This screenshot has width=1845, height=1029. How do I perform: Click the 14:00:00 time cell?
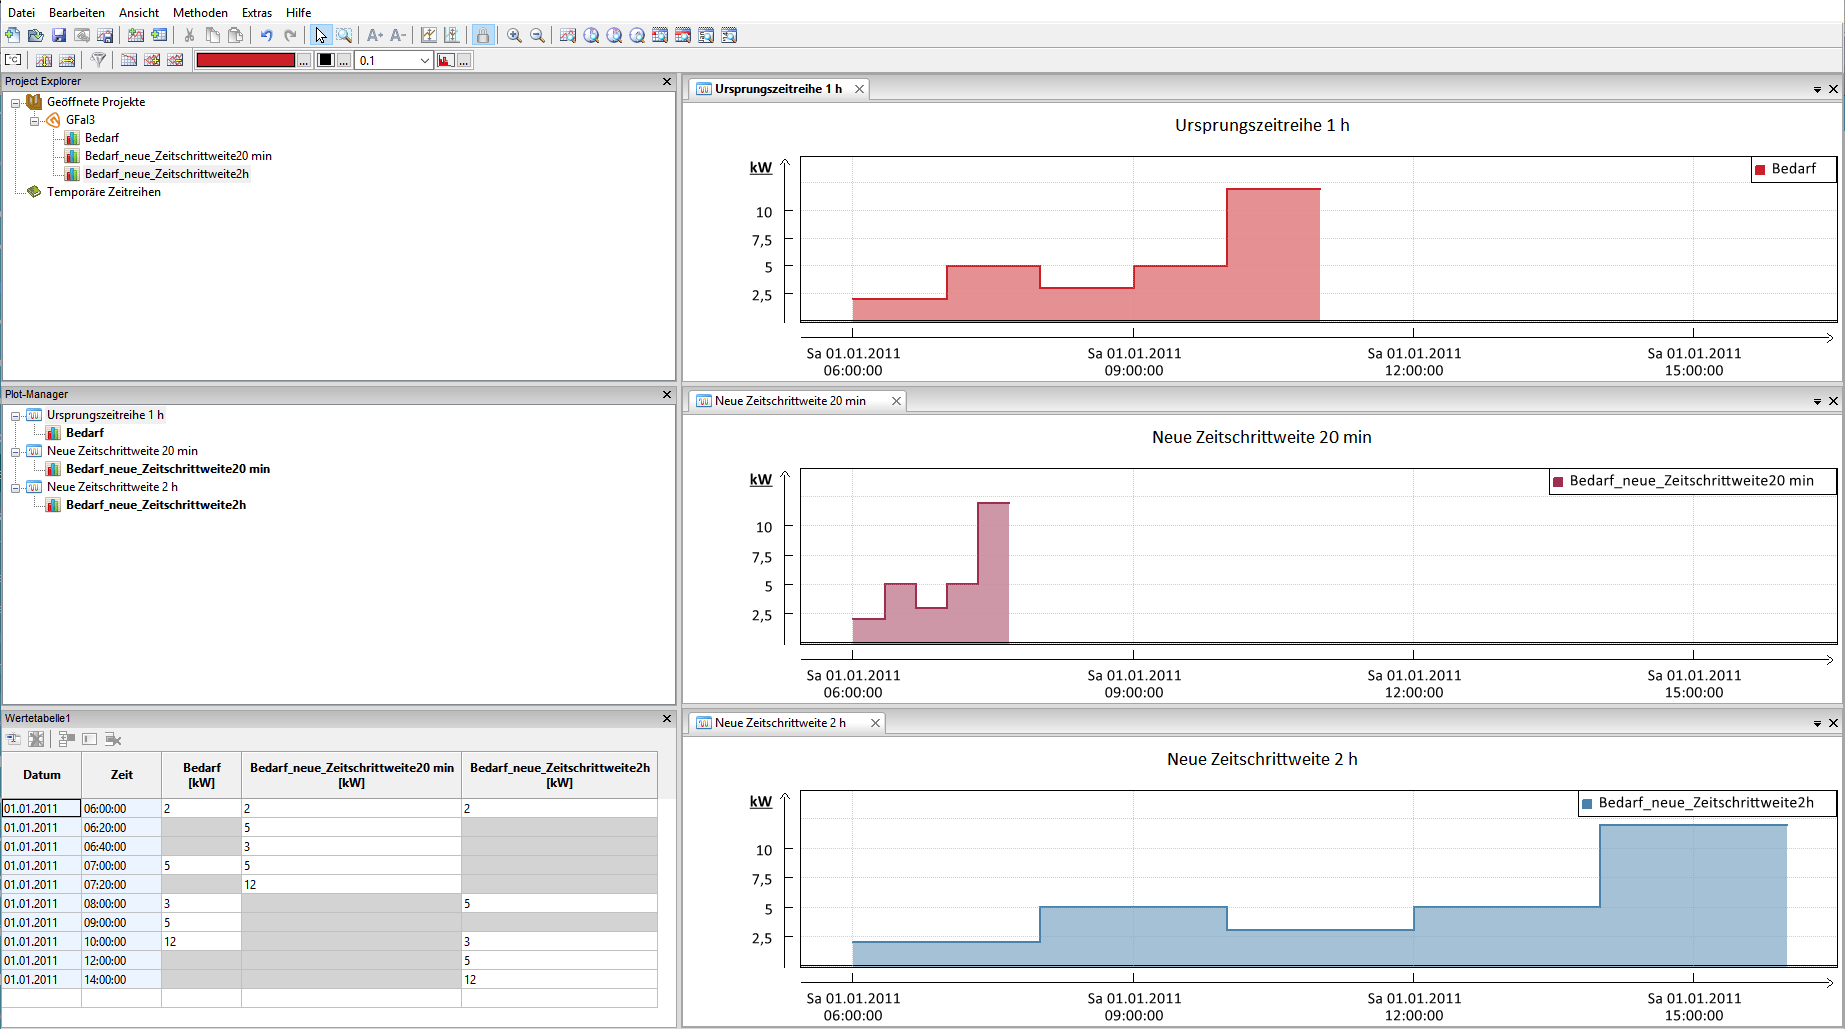(122, 980)
